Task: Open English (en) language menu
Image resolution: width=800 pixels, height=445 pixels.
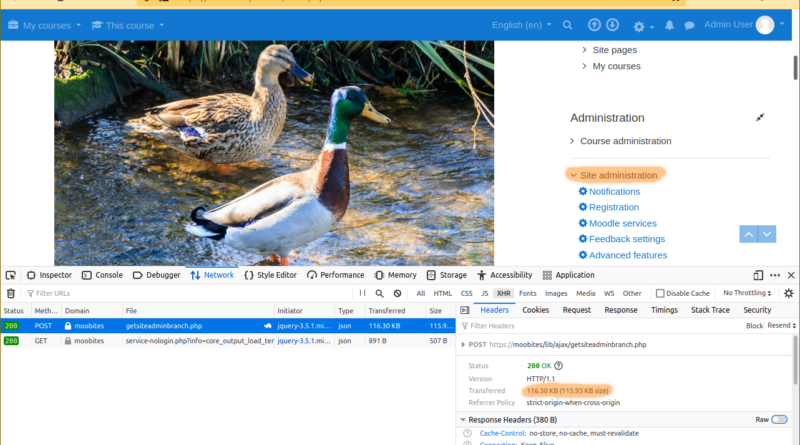Action: (521, 24)
